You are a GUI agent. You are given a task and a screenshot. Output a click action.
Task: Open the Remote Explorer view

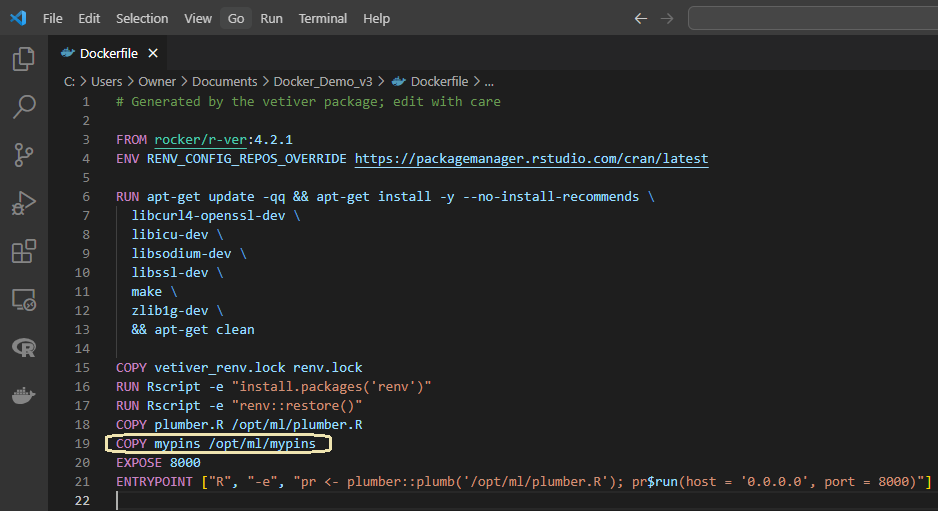pyautogui.click(x=24, y=299)
